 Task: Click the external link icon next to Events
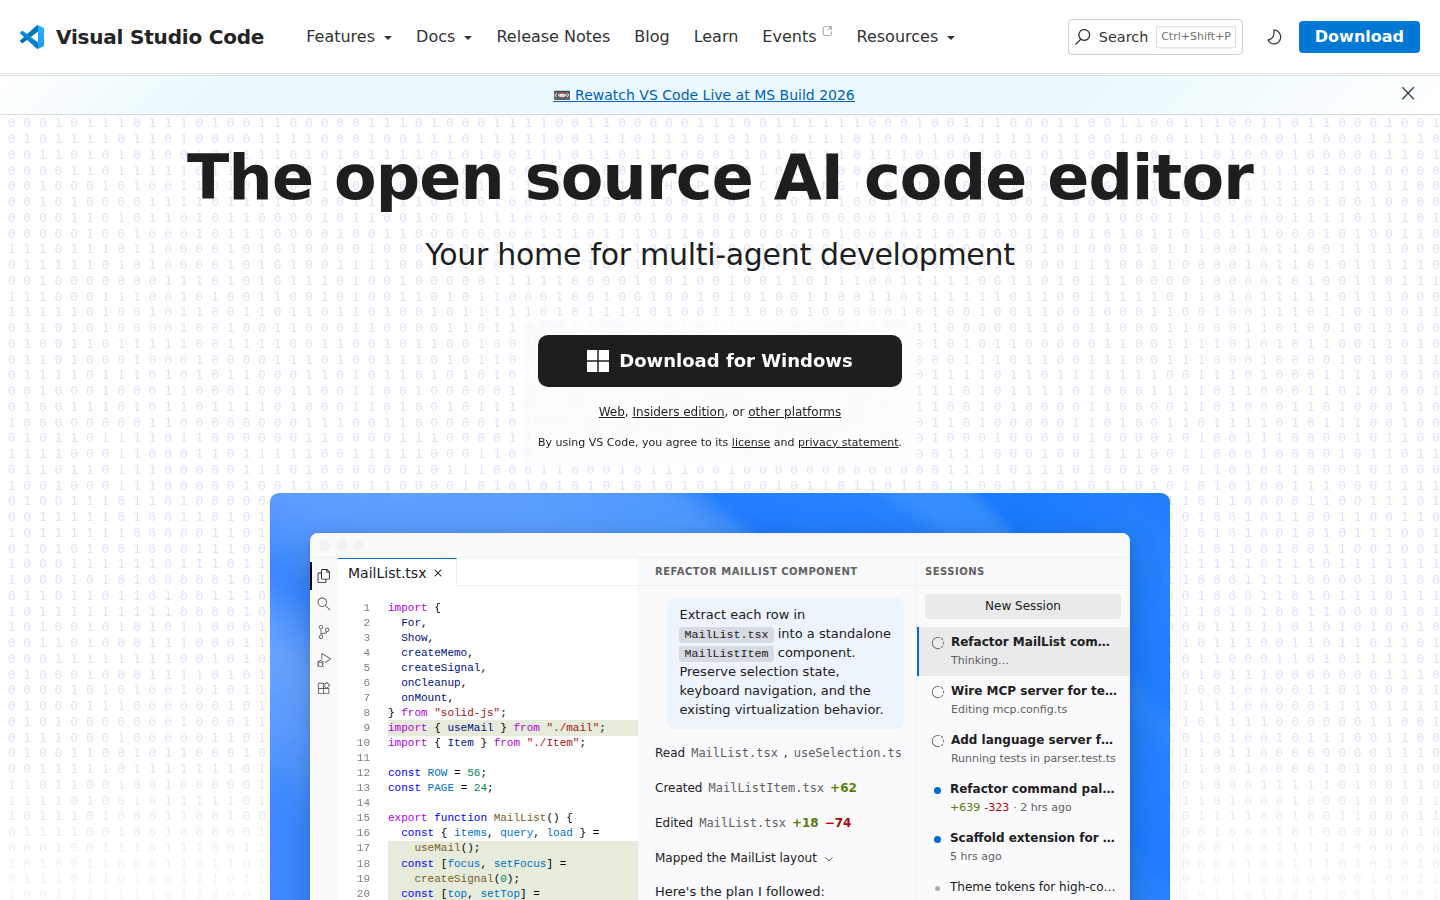coord(827,31)
